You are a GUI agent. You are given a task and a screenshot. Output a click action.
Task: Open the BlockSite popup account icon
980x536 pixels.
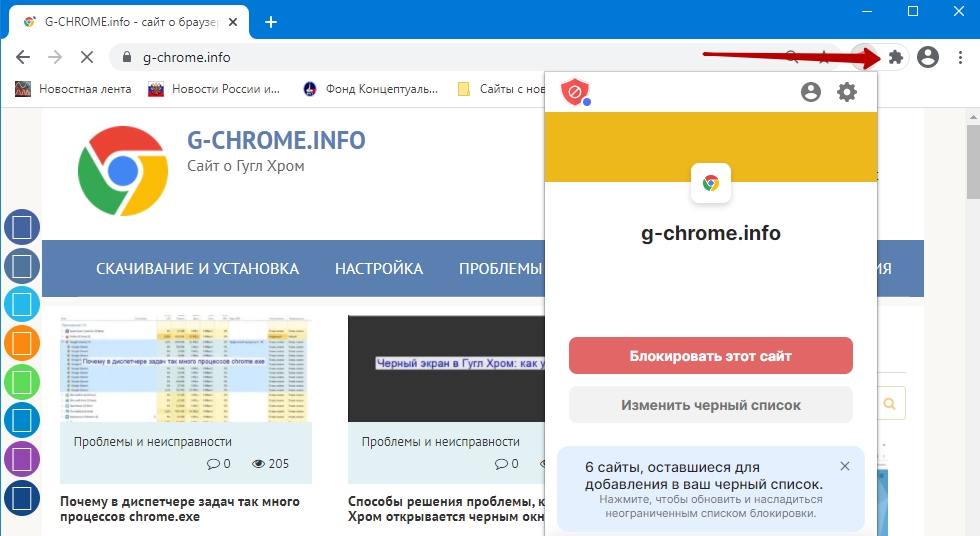coord(811,92)
